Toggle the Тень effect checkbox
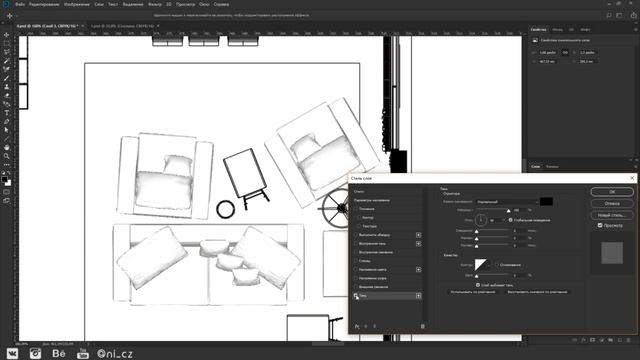 tap(356, 296)
